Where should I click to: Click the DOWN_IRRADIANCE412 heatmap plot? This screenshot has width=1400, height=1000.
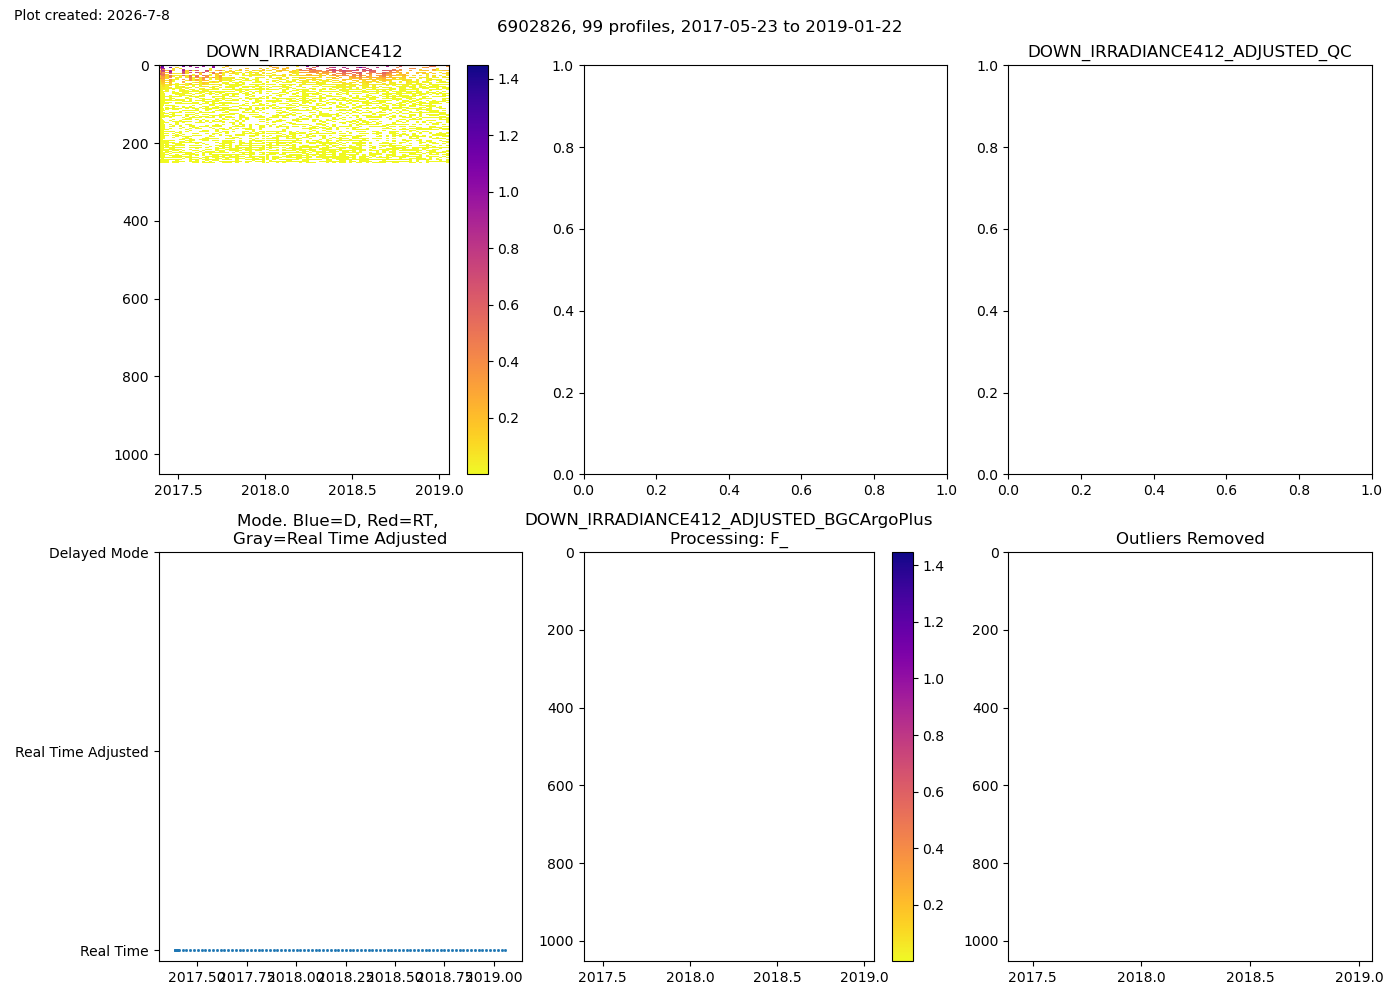304,270
